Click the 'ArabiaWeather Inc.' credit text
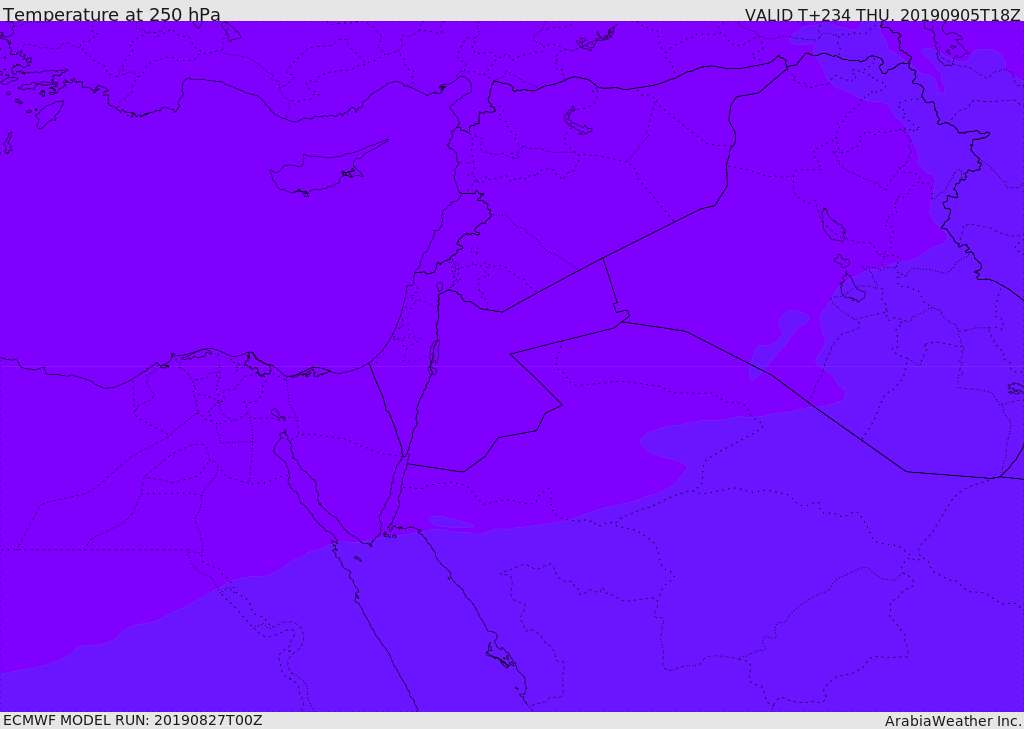This screenshot has width=1024, height=729. (x=952, y=721)
